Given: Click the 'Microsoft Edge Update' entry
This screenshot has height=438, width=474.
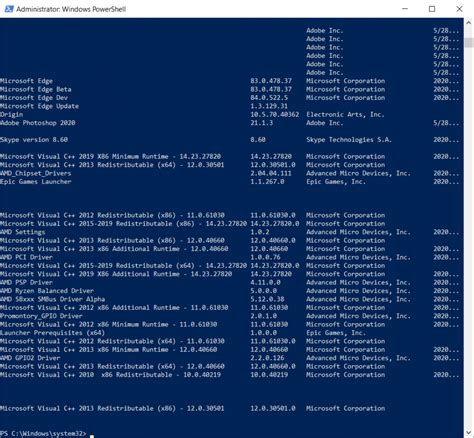Looking at the screenshot, I should tap(39, 106).
